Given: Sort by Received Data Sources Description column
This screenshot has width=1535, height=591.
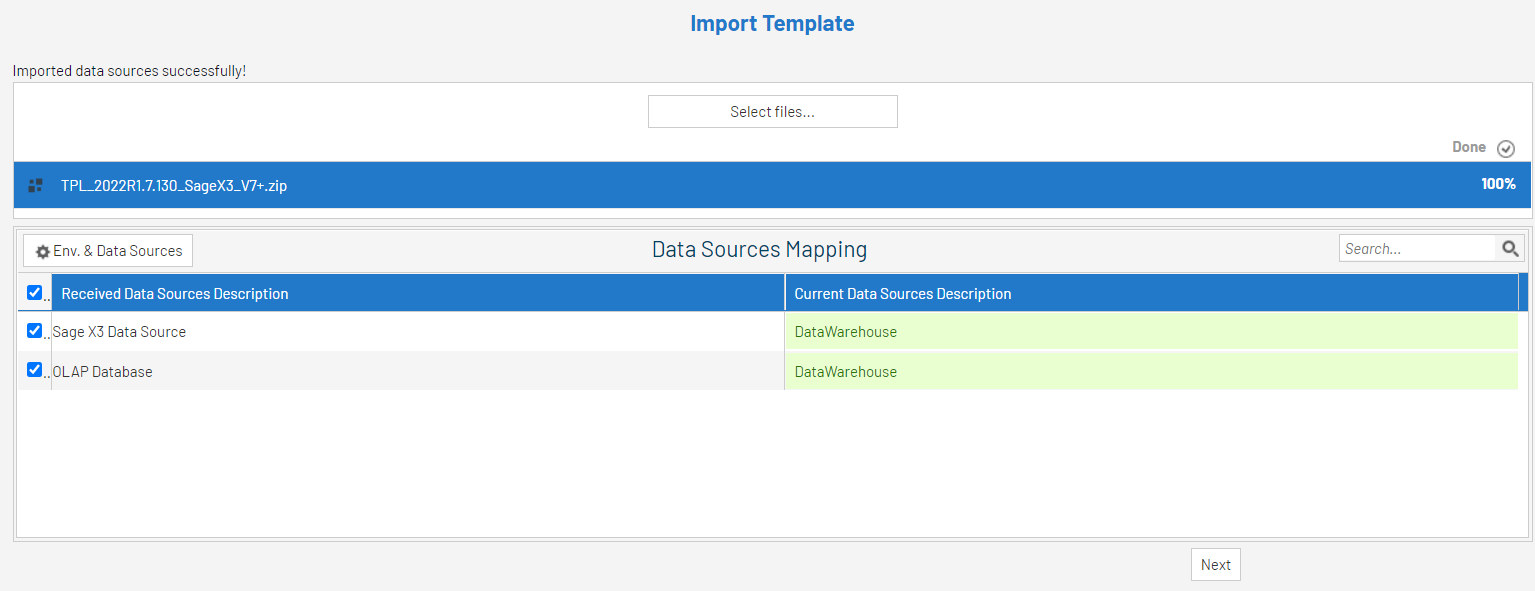Looking at the screenshot, I should pyautogui.click(x=175, y=294).
